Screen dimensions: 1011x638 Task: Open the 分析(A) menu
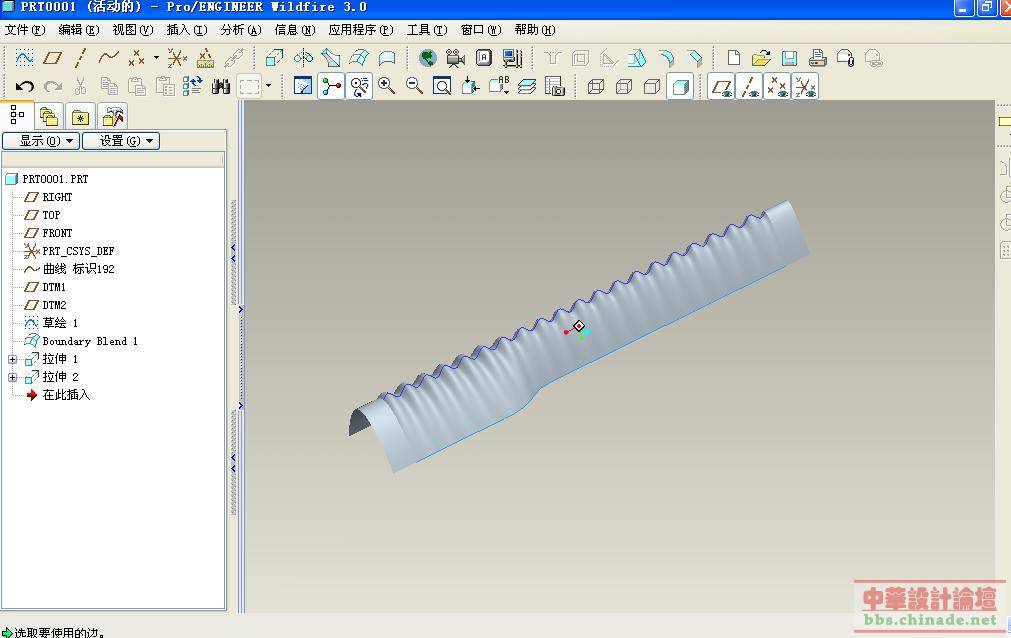[x=241, y=30]
